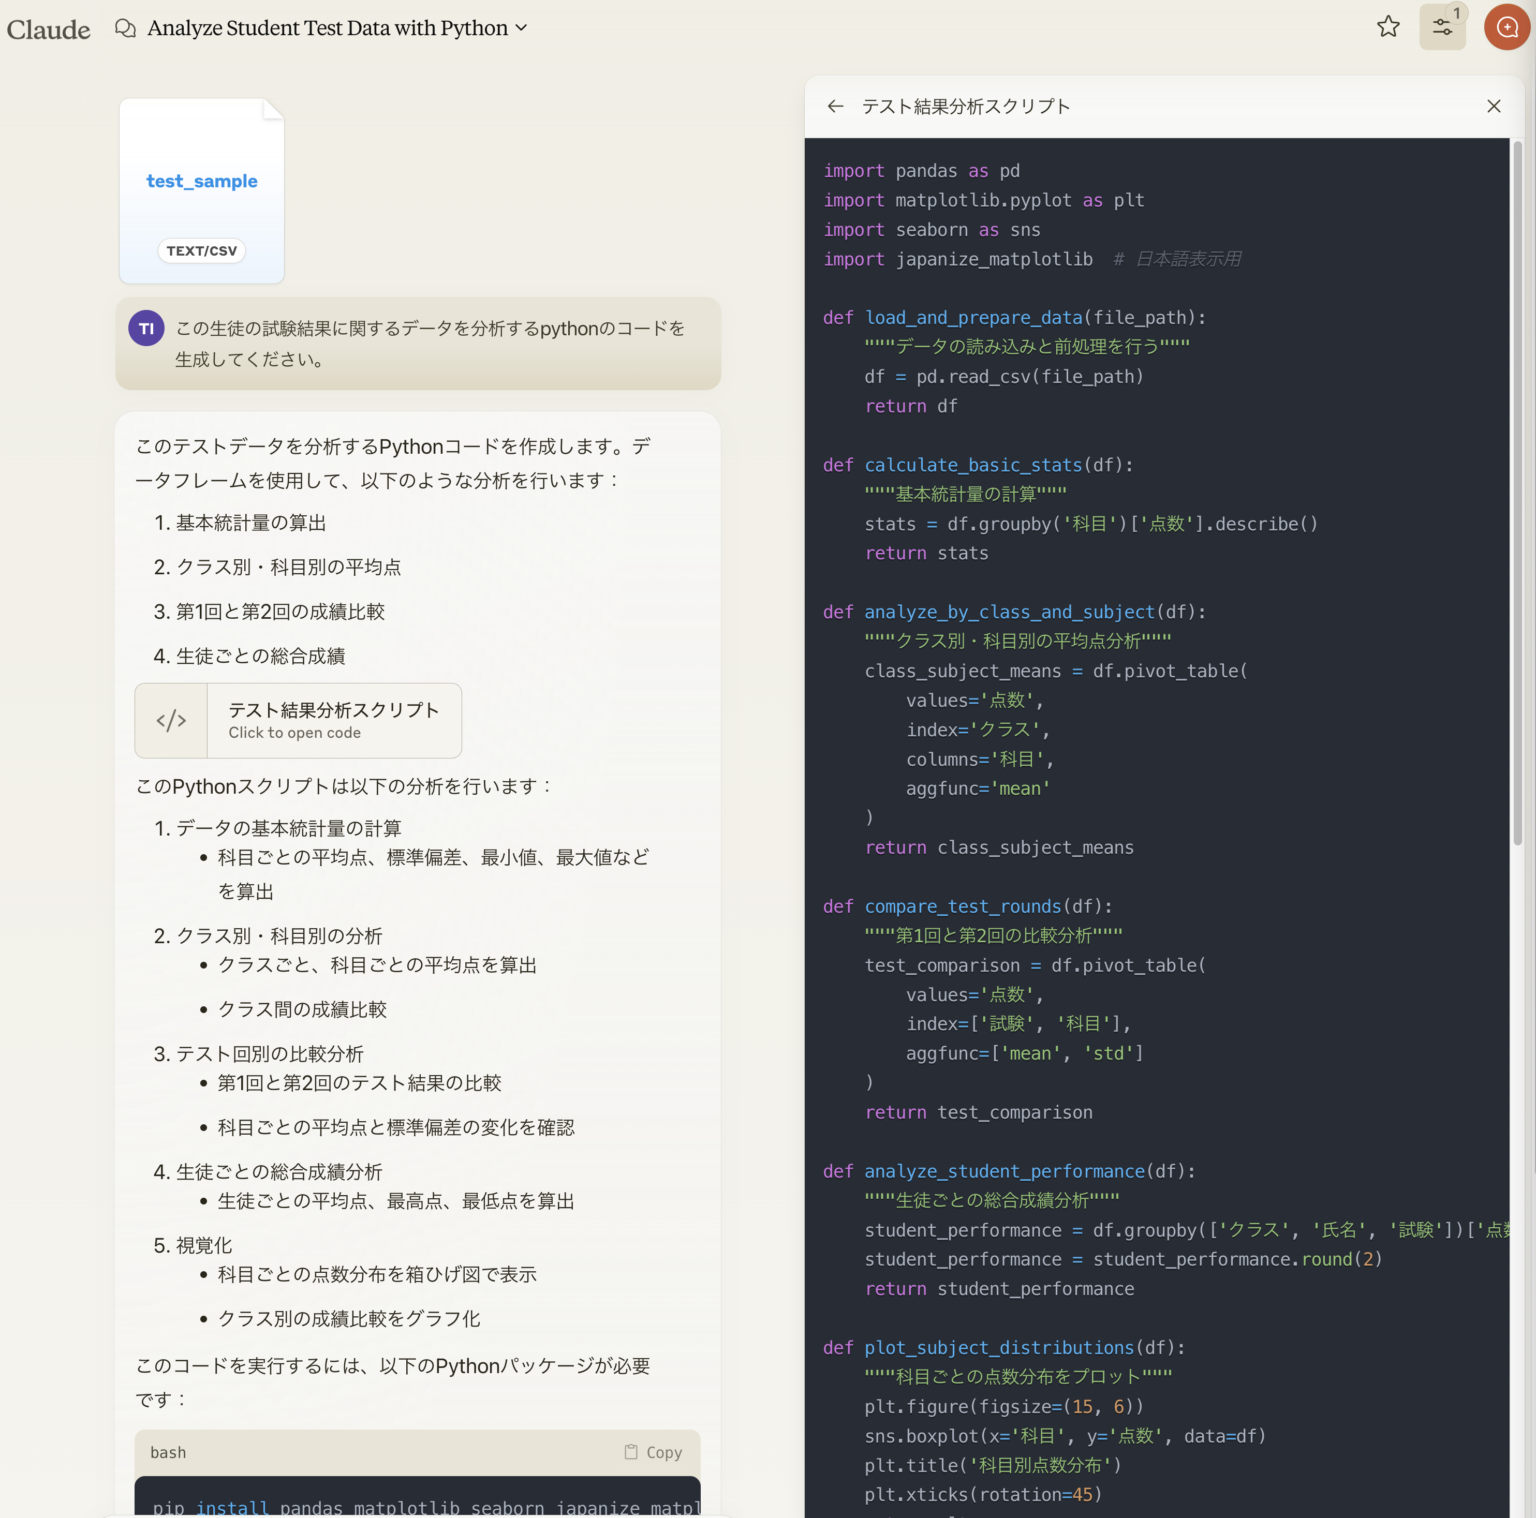Open the filter settings icon showing badge 1
The image size is (1536, 1518).
[1442, 27]
